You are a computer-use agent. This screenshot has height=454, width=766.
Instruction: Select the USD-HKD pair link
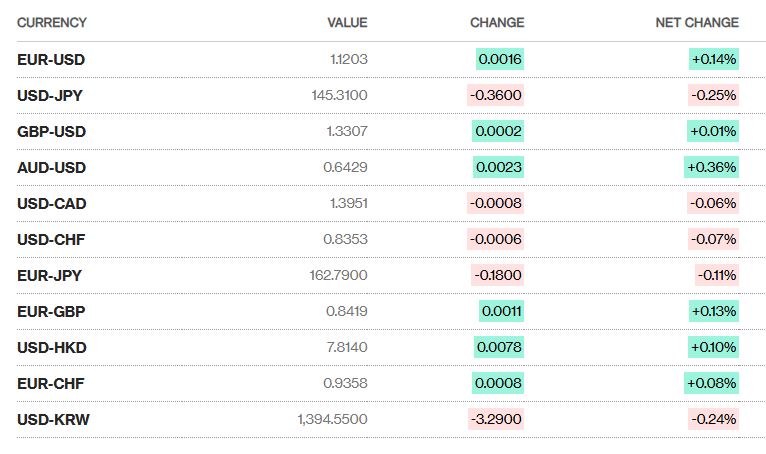(x=52, y=347)
